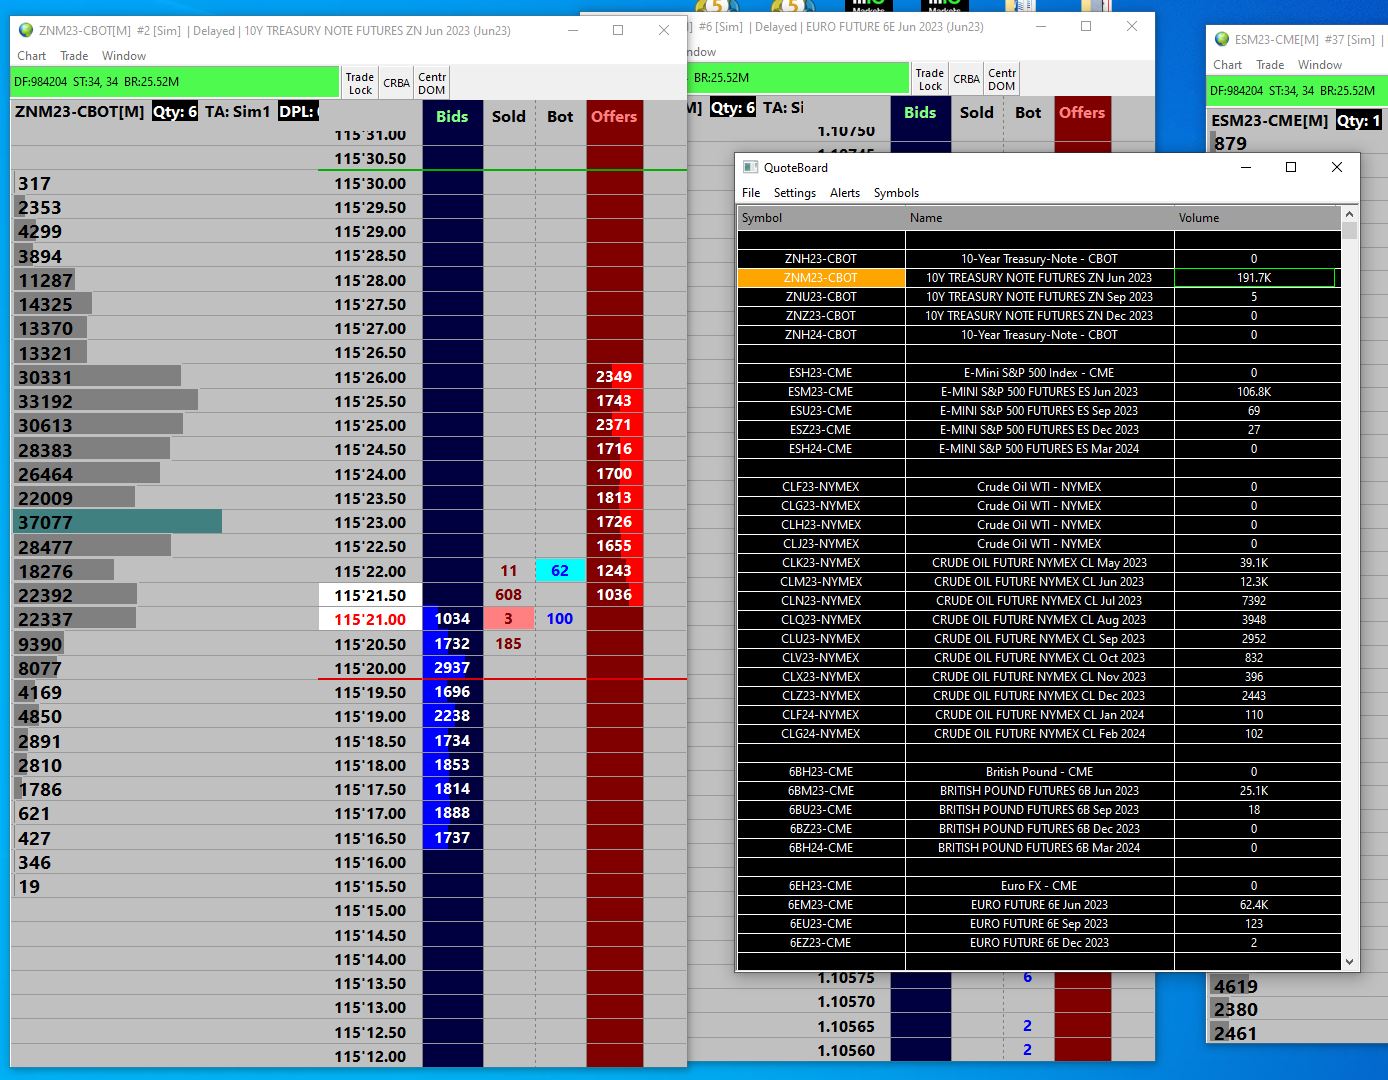Open the Window menu in the ZNM23 window
Screen dimensions: 1388x1080
coord(124,56)
